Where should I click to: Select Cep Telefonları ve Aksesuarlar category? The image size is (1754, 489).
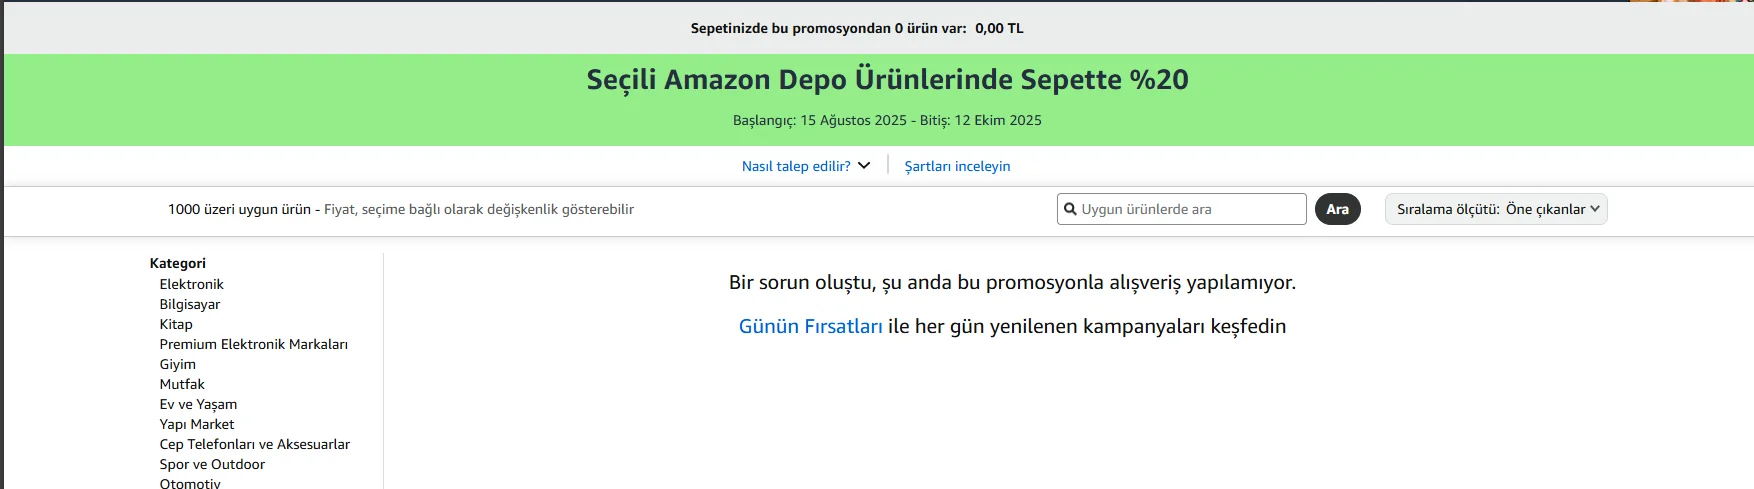coord(254,444)
